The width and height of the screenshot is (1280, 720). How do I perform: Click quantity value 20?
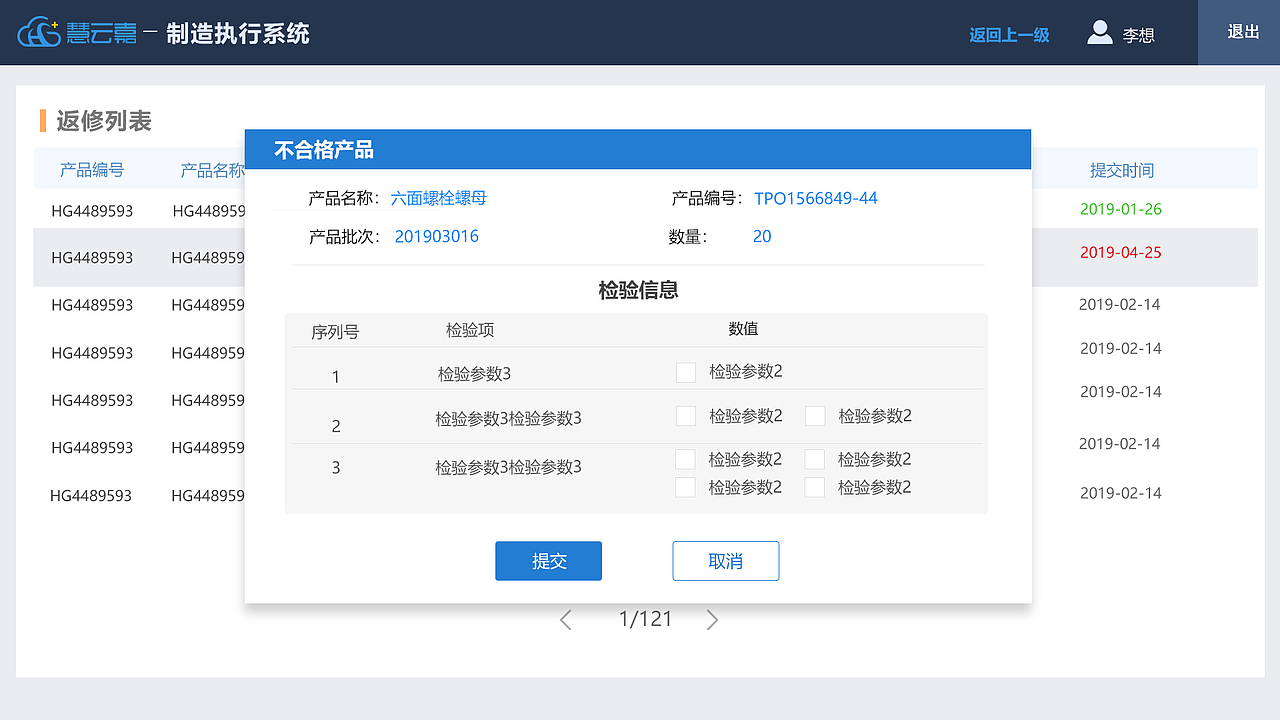pos(762,236)
